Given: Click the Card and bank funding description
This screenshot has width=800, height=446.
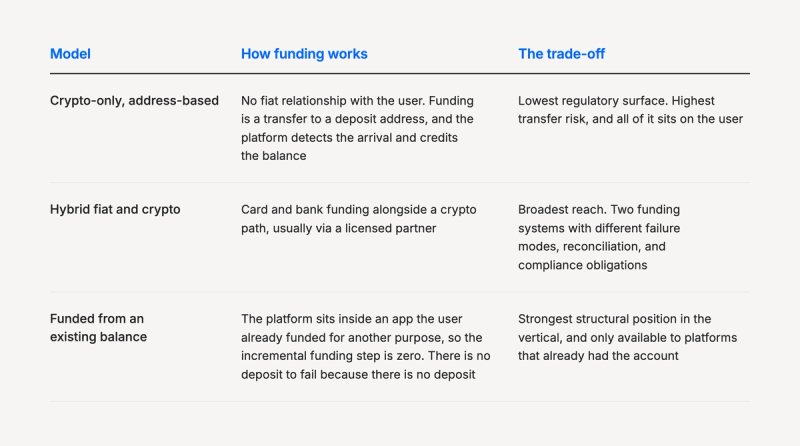Looking at the screenshot, I should (359, 219).
